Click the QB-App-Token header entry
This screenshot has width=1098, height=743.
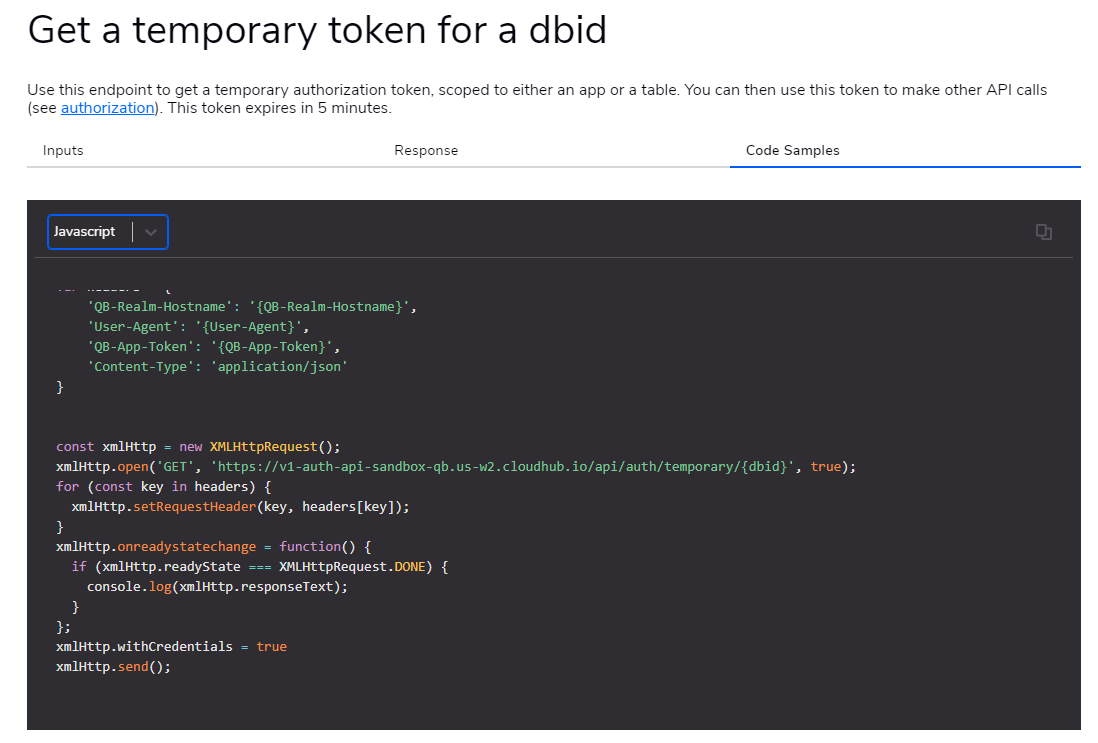(208, 346)
